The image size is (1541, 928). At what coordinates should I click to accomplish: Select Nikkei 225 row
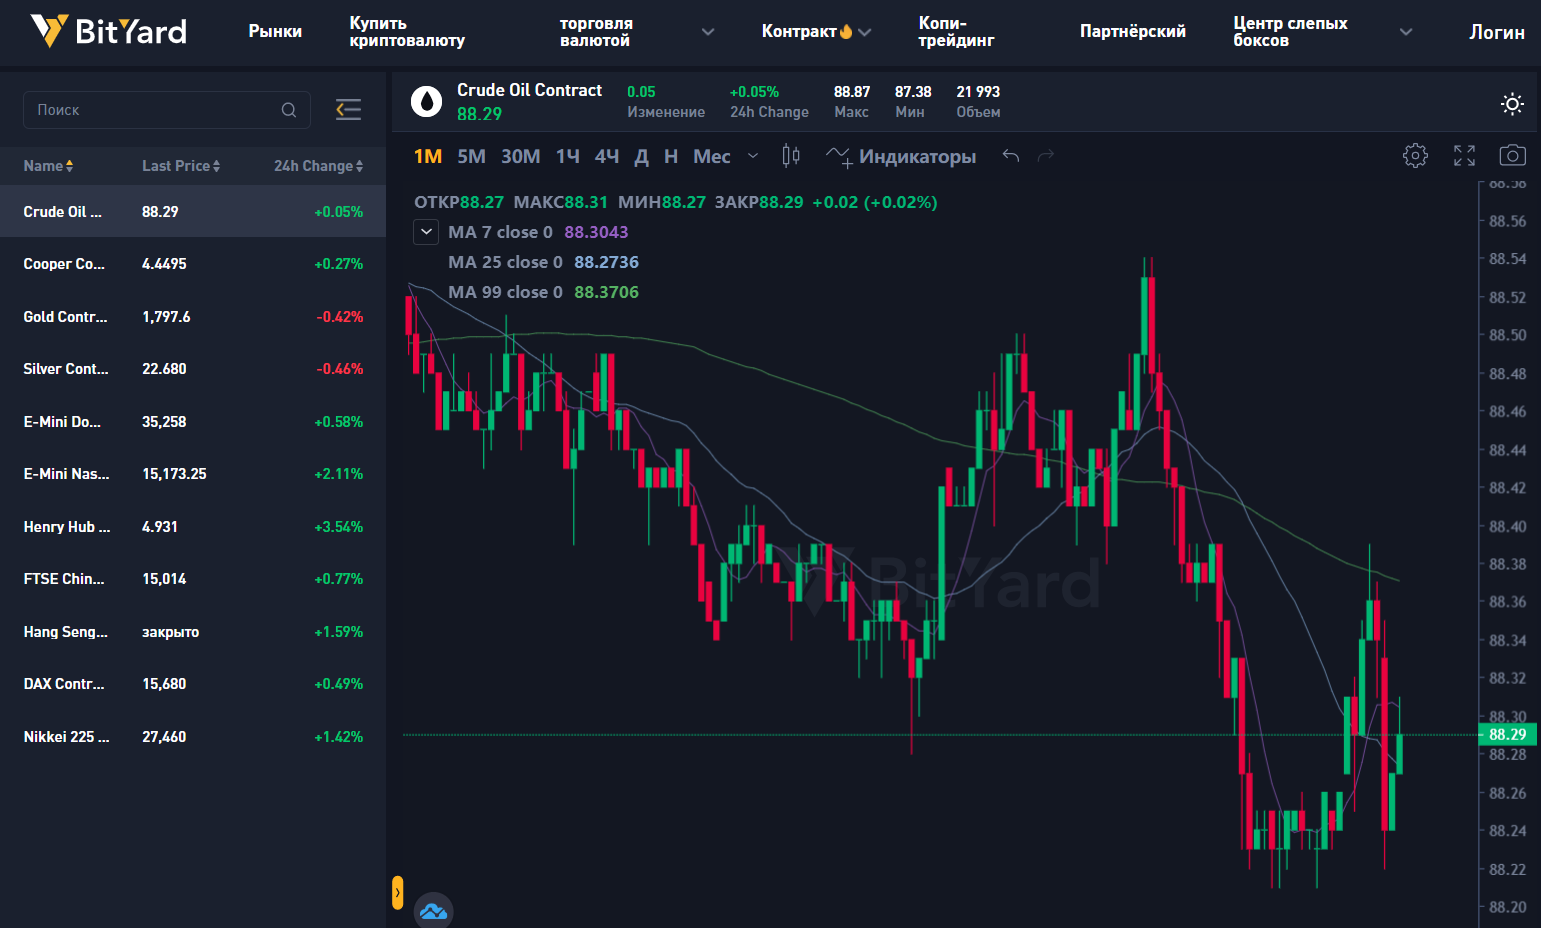tap(193, 737)
